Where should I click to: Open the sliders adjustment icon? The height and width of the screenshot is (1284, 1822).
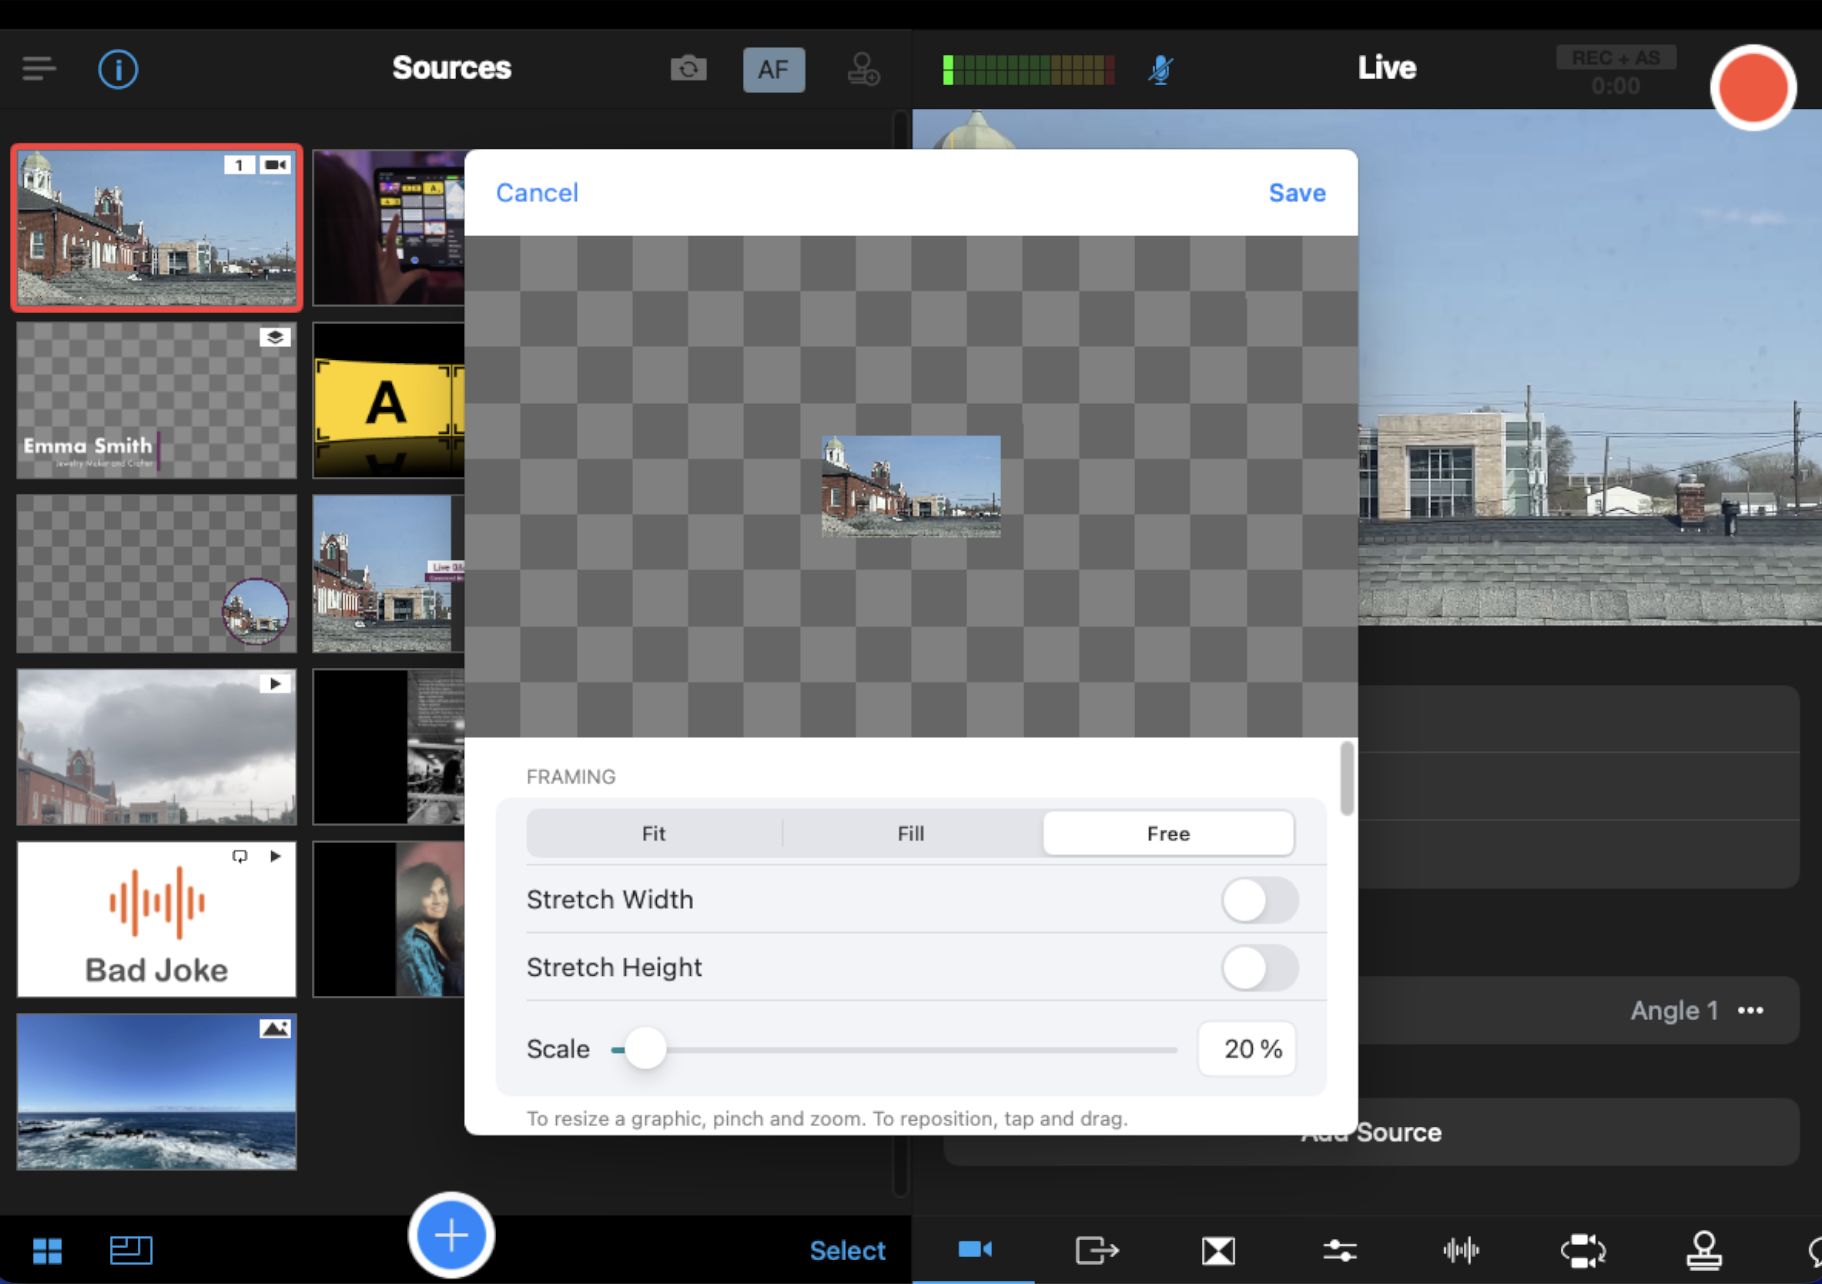(x=1339, y=1250)
